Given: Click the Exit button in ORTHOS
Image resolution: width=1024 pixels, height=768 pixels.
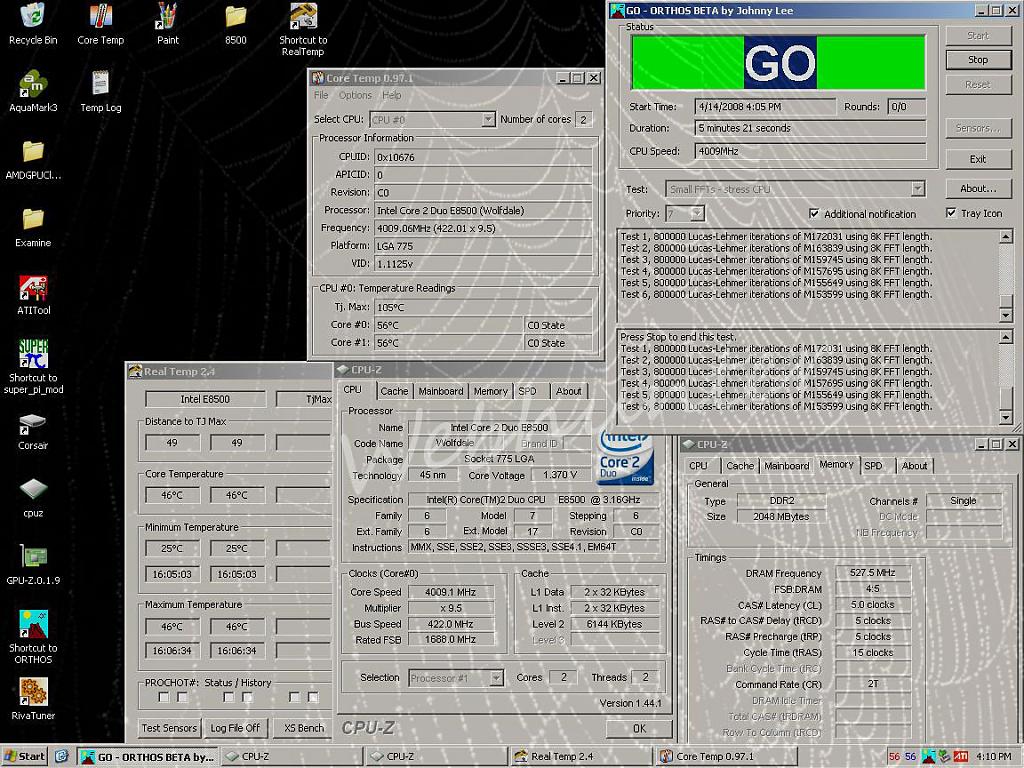Looking at the screenshot, I should (x=978, y=159).
